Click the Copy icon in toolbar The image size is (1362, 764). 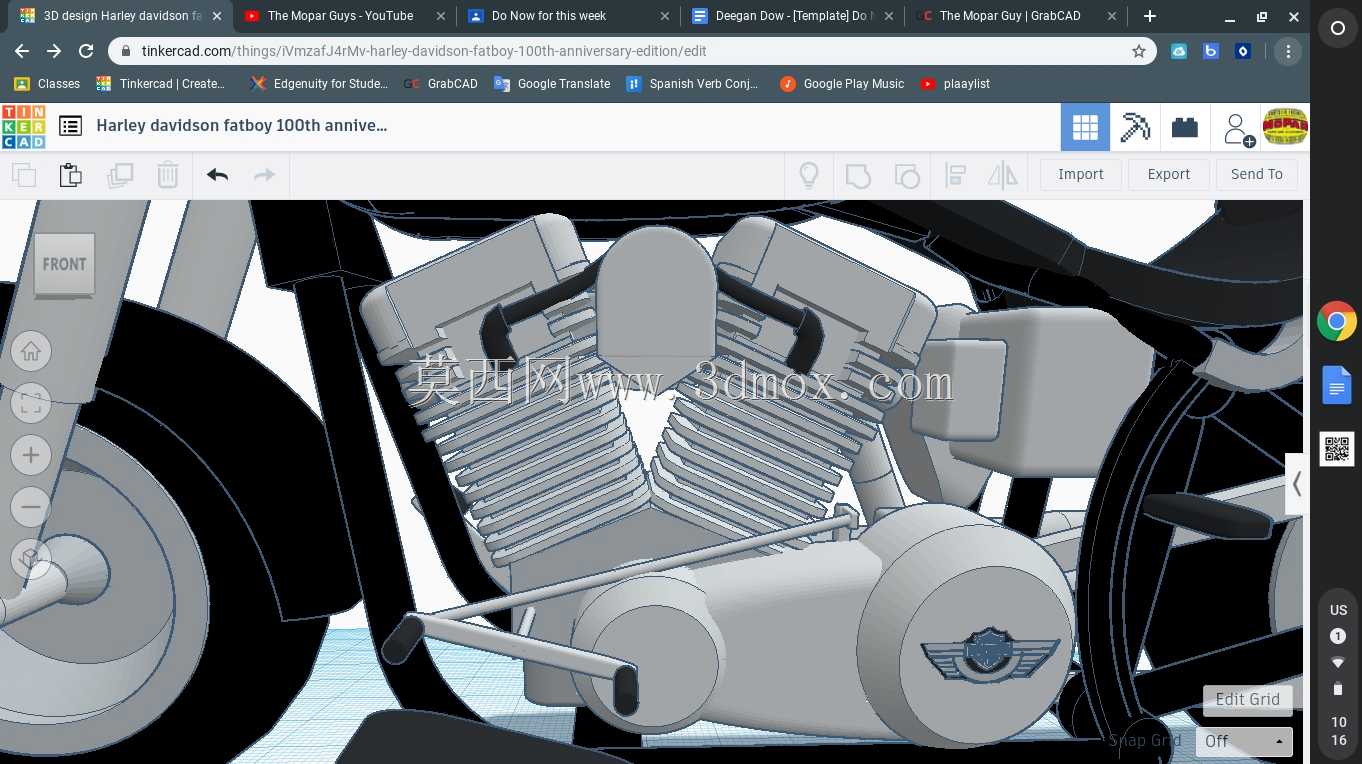[x=24, y=175]
